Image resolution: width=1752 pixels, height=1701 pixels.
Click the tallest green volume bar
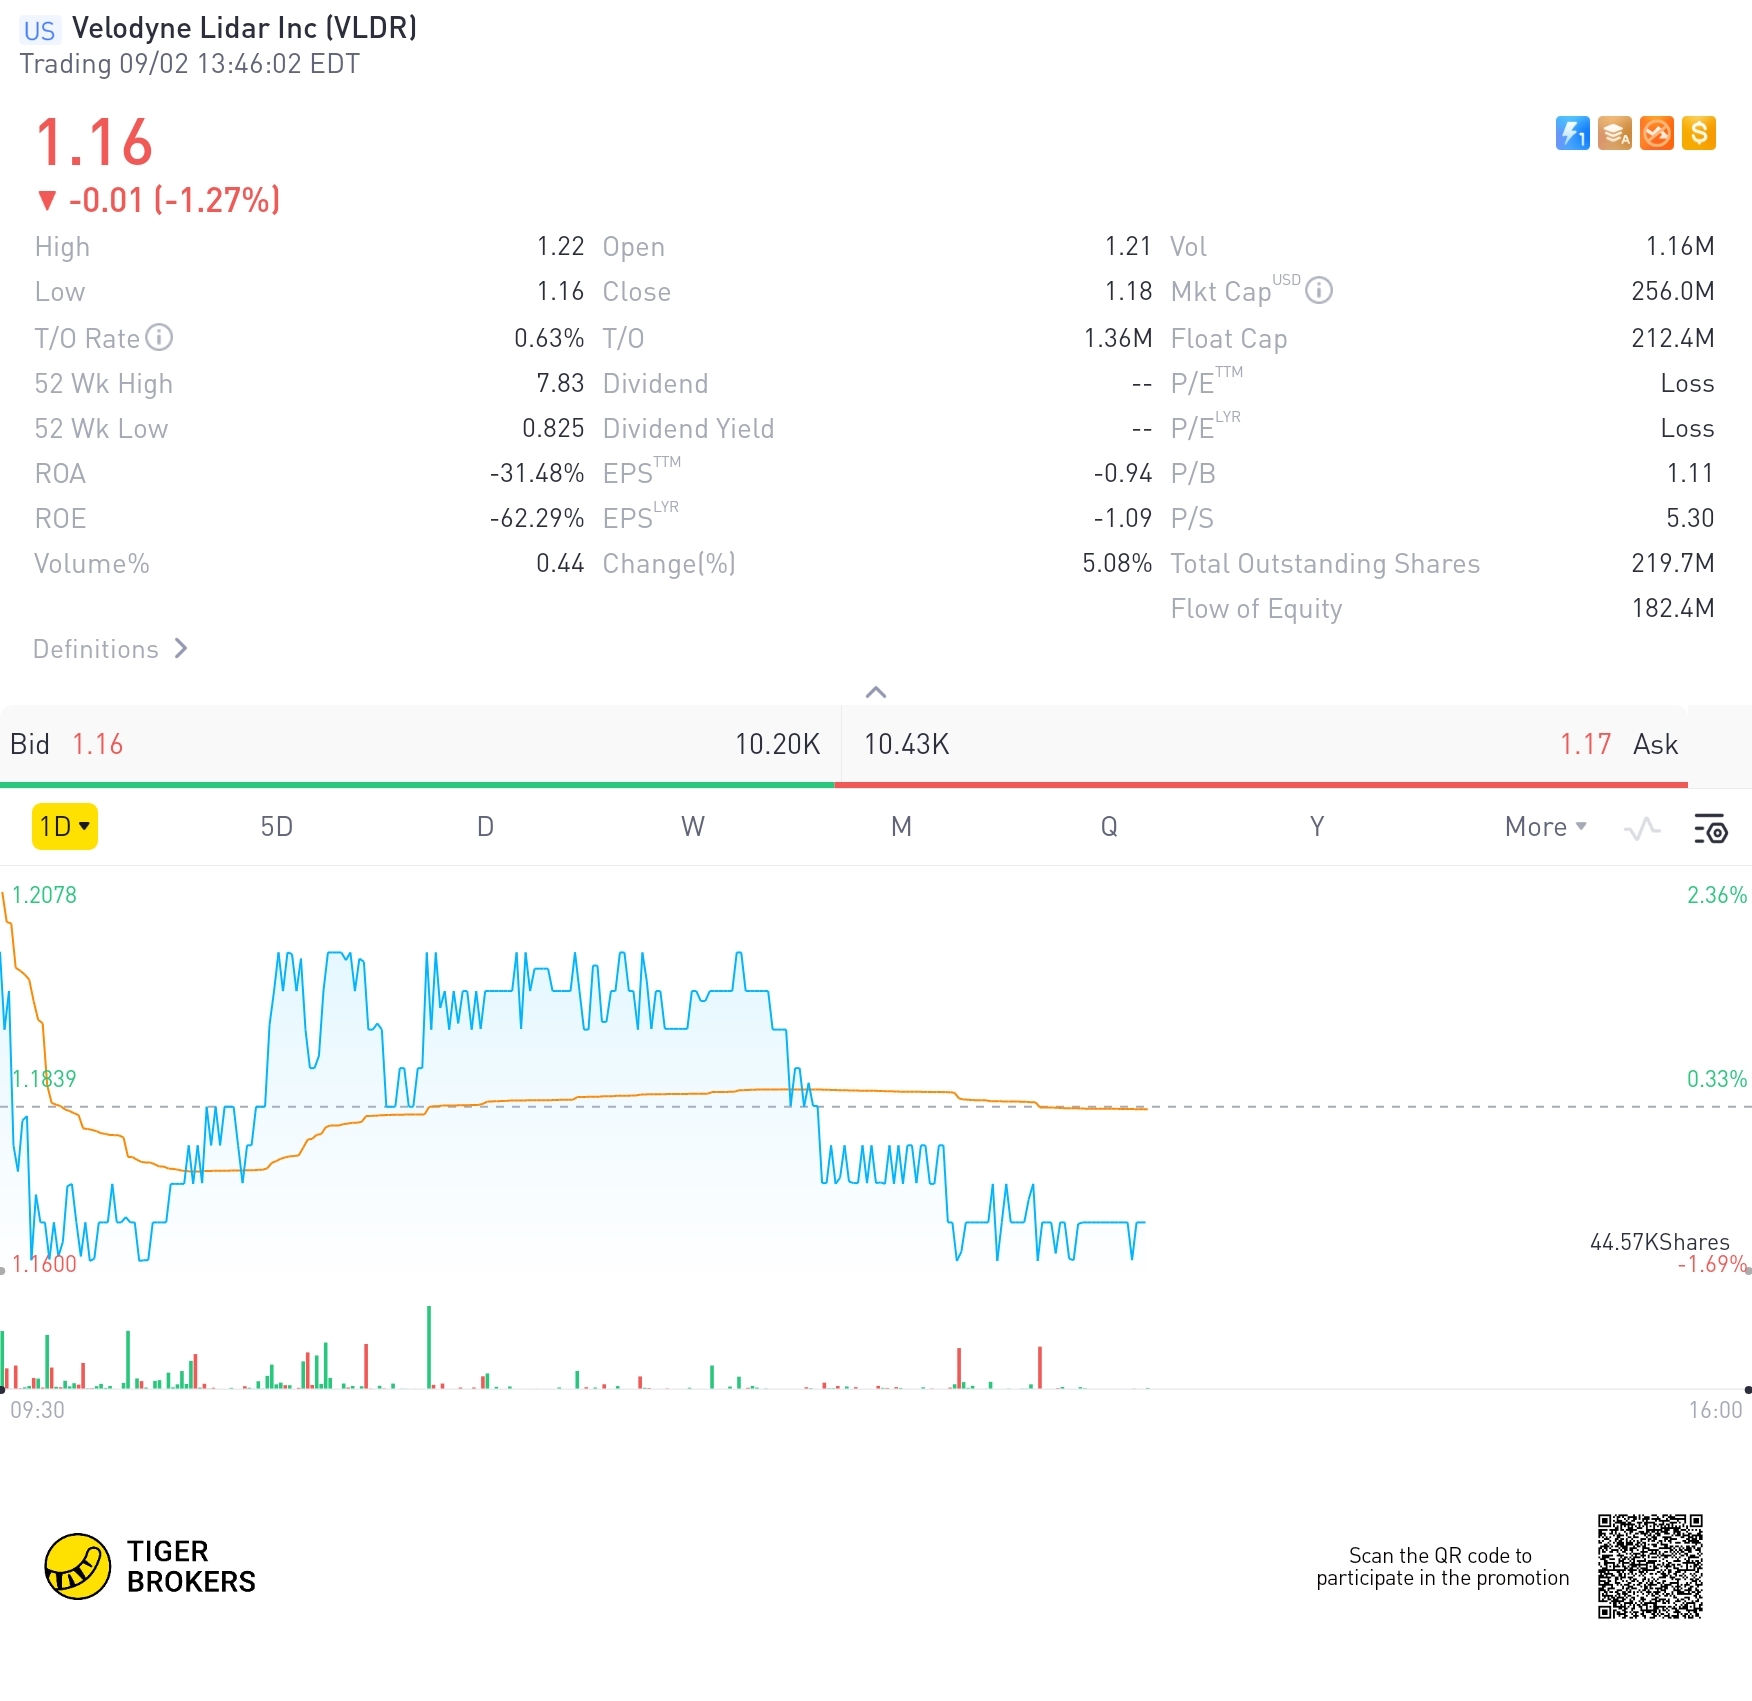pyautogui.click(x=429, y=1347)
